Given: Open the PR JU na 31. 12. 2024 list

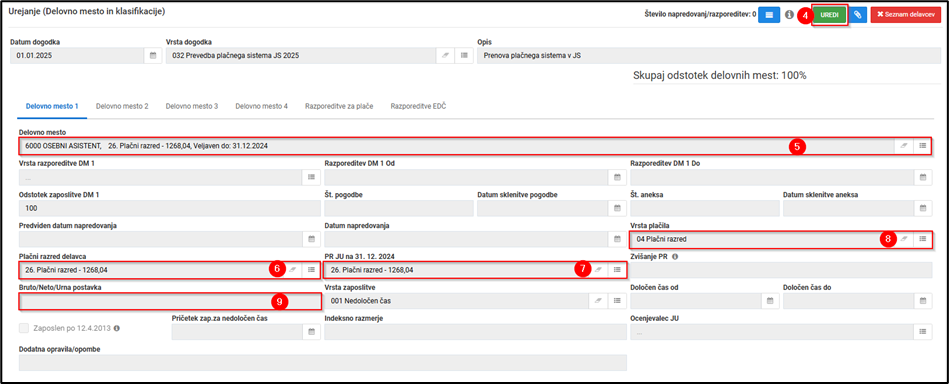Looking at the screenshot, I should [x=617, y=270].
